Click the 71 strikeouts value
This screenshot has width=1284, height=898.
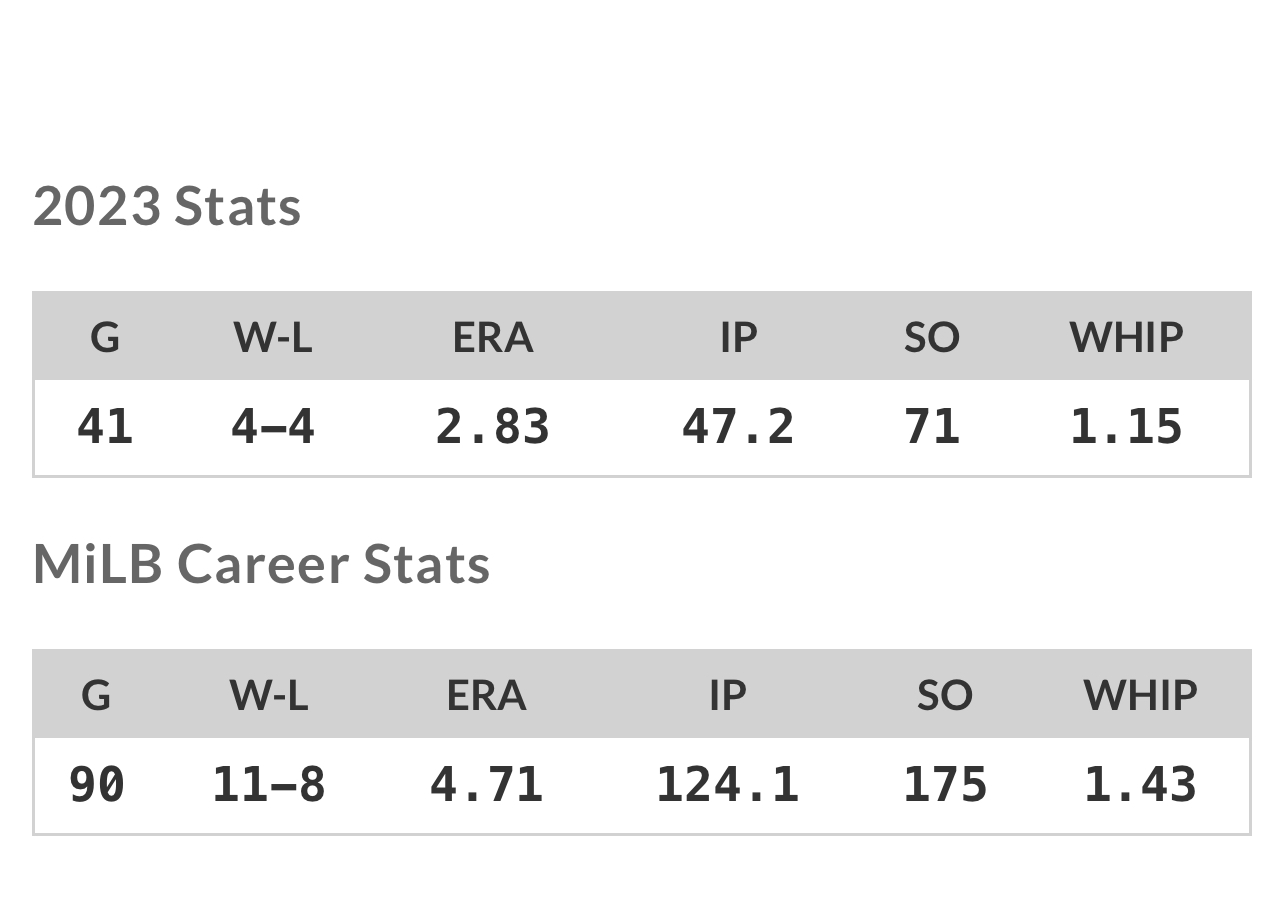[932, 427]
